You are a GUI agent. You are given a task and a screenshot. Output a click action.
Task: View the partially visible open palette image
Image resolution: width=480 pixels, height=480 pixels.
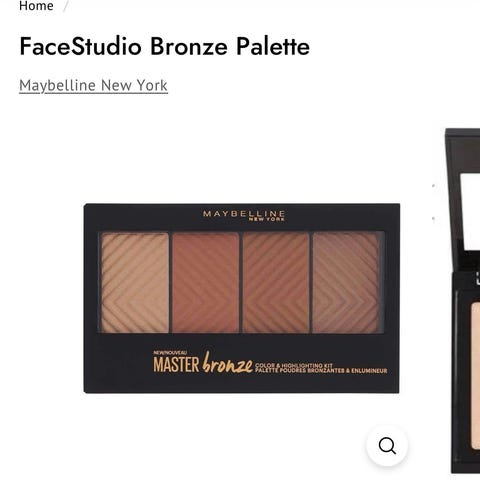point(463,300)
